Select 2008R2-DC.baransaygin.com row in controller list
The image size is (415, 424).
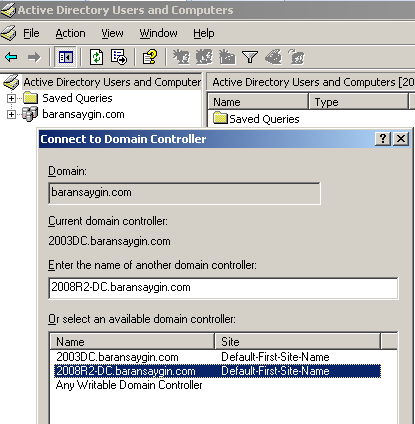pyautogui.click(x=217, y=371)
